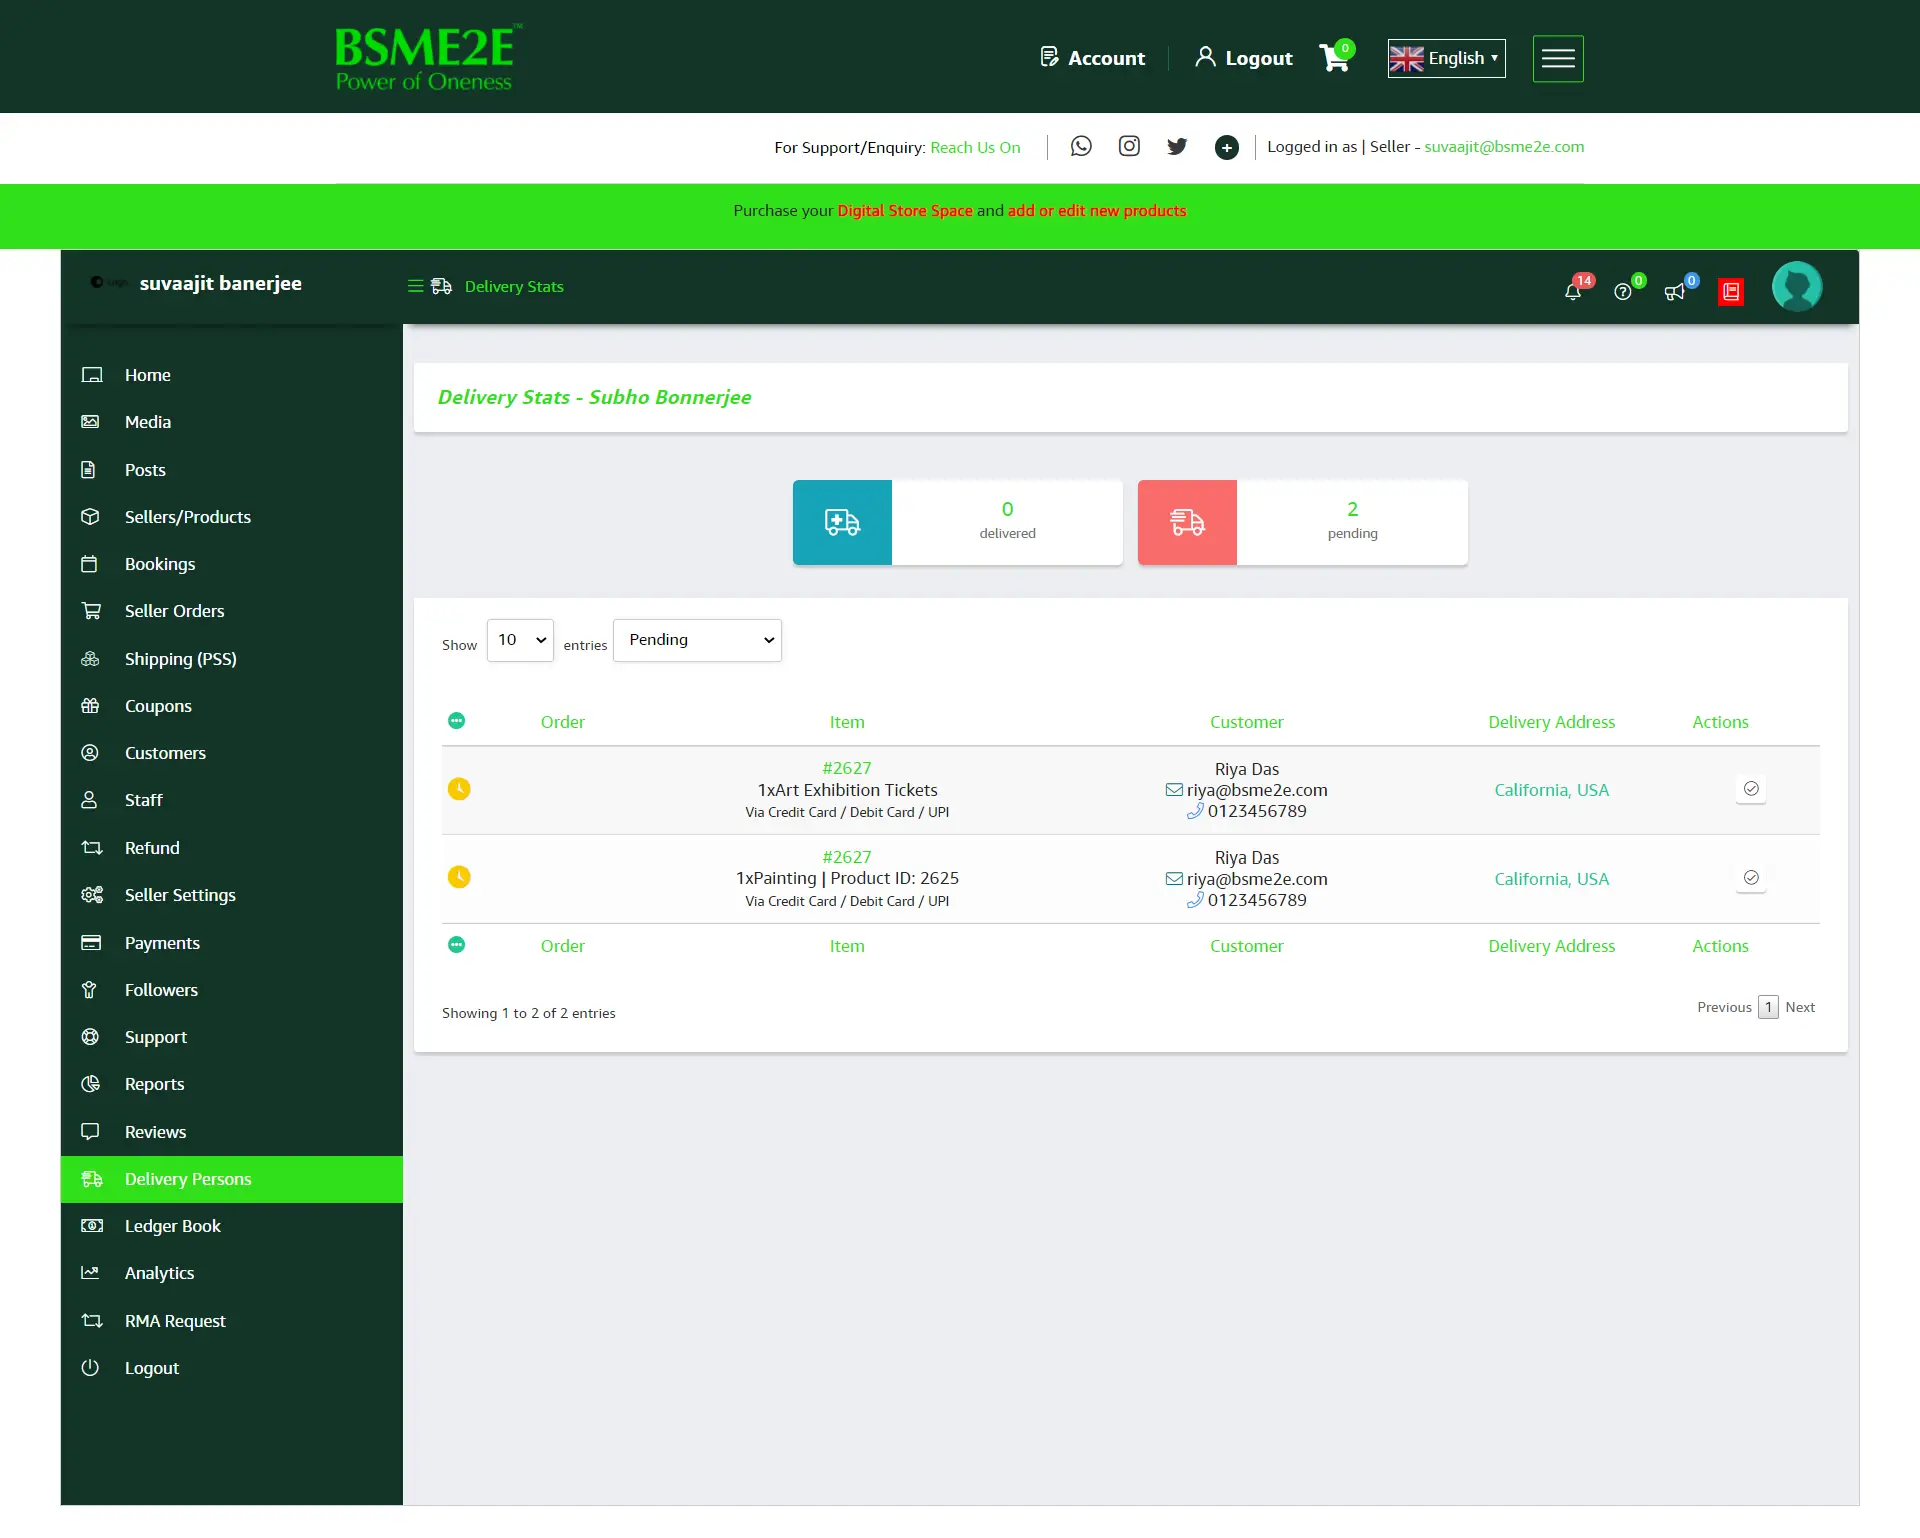The image size is (1920, 1538).
Task: Open the English language dropdown
Action: (x=1446, y=58)
